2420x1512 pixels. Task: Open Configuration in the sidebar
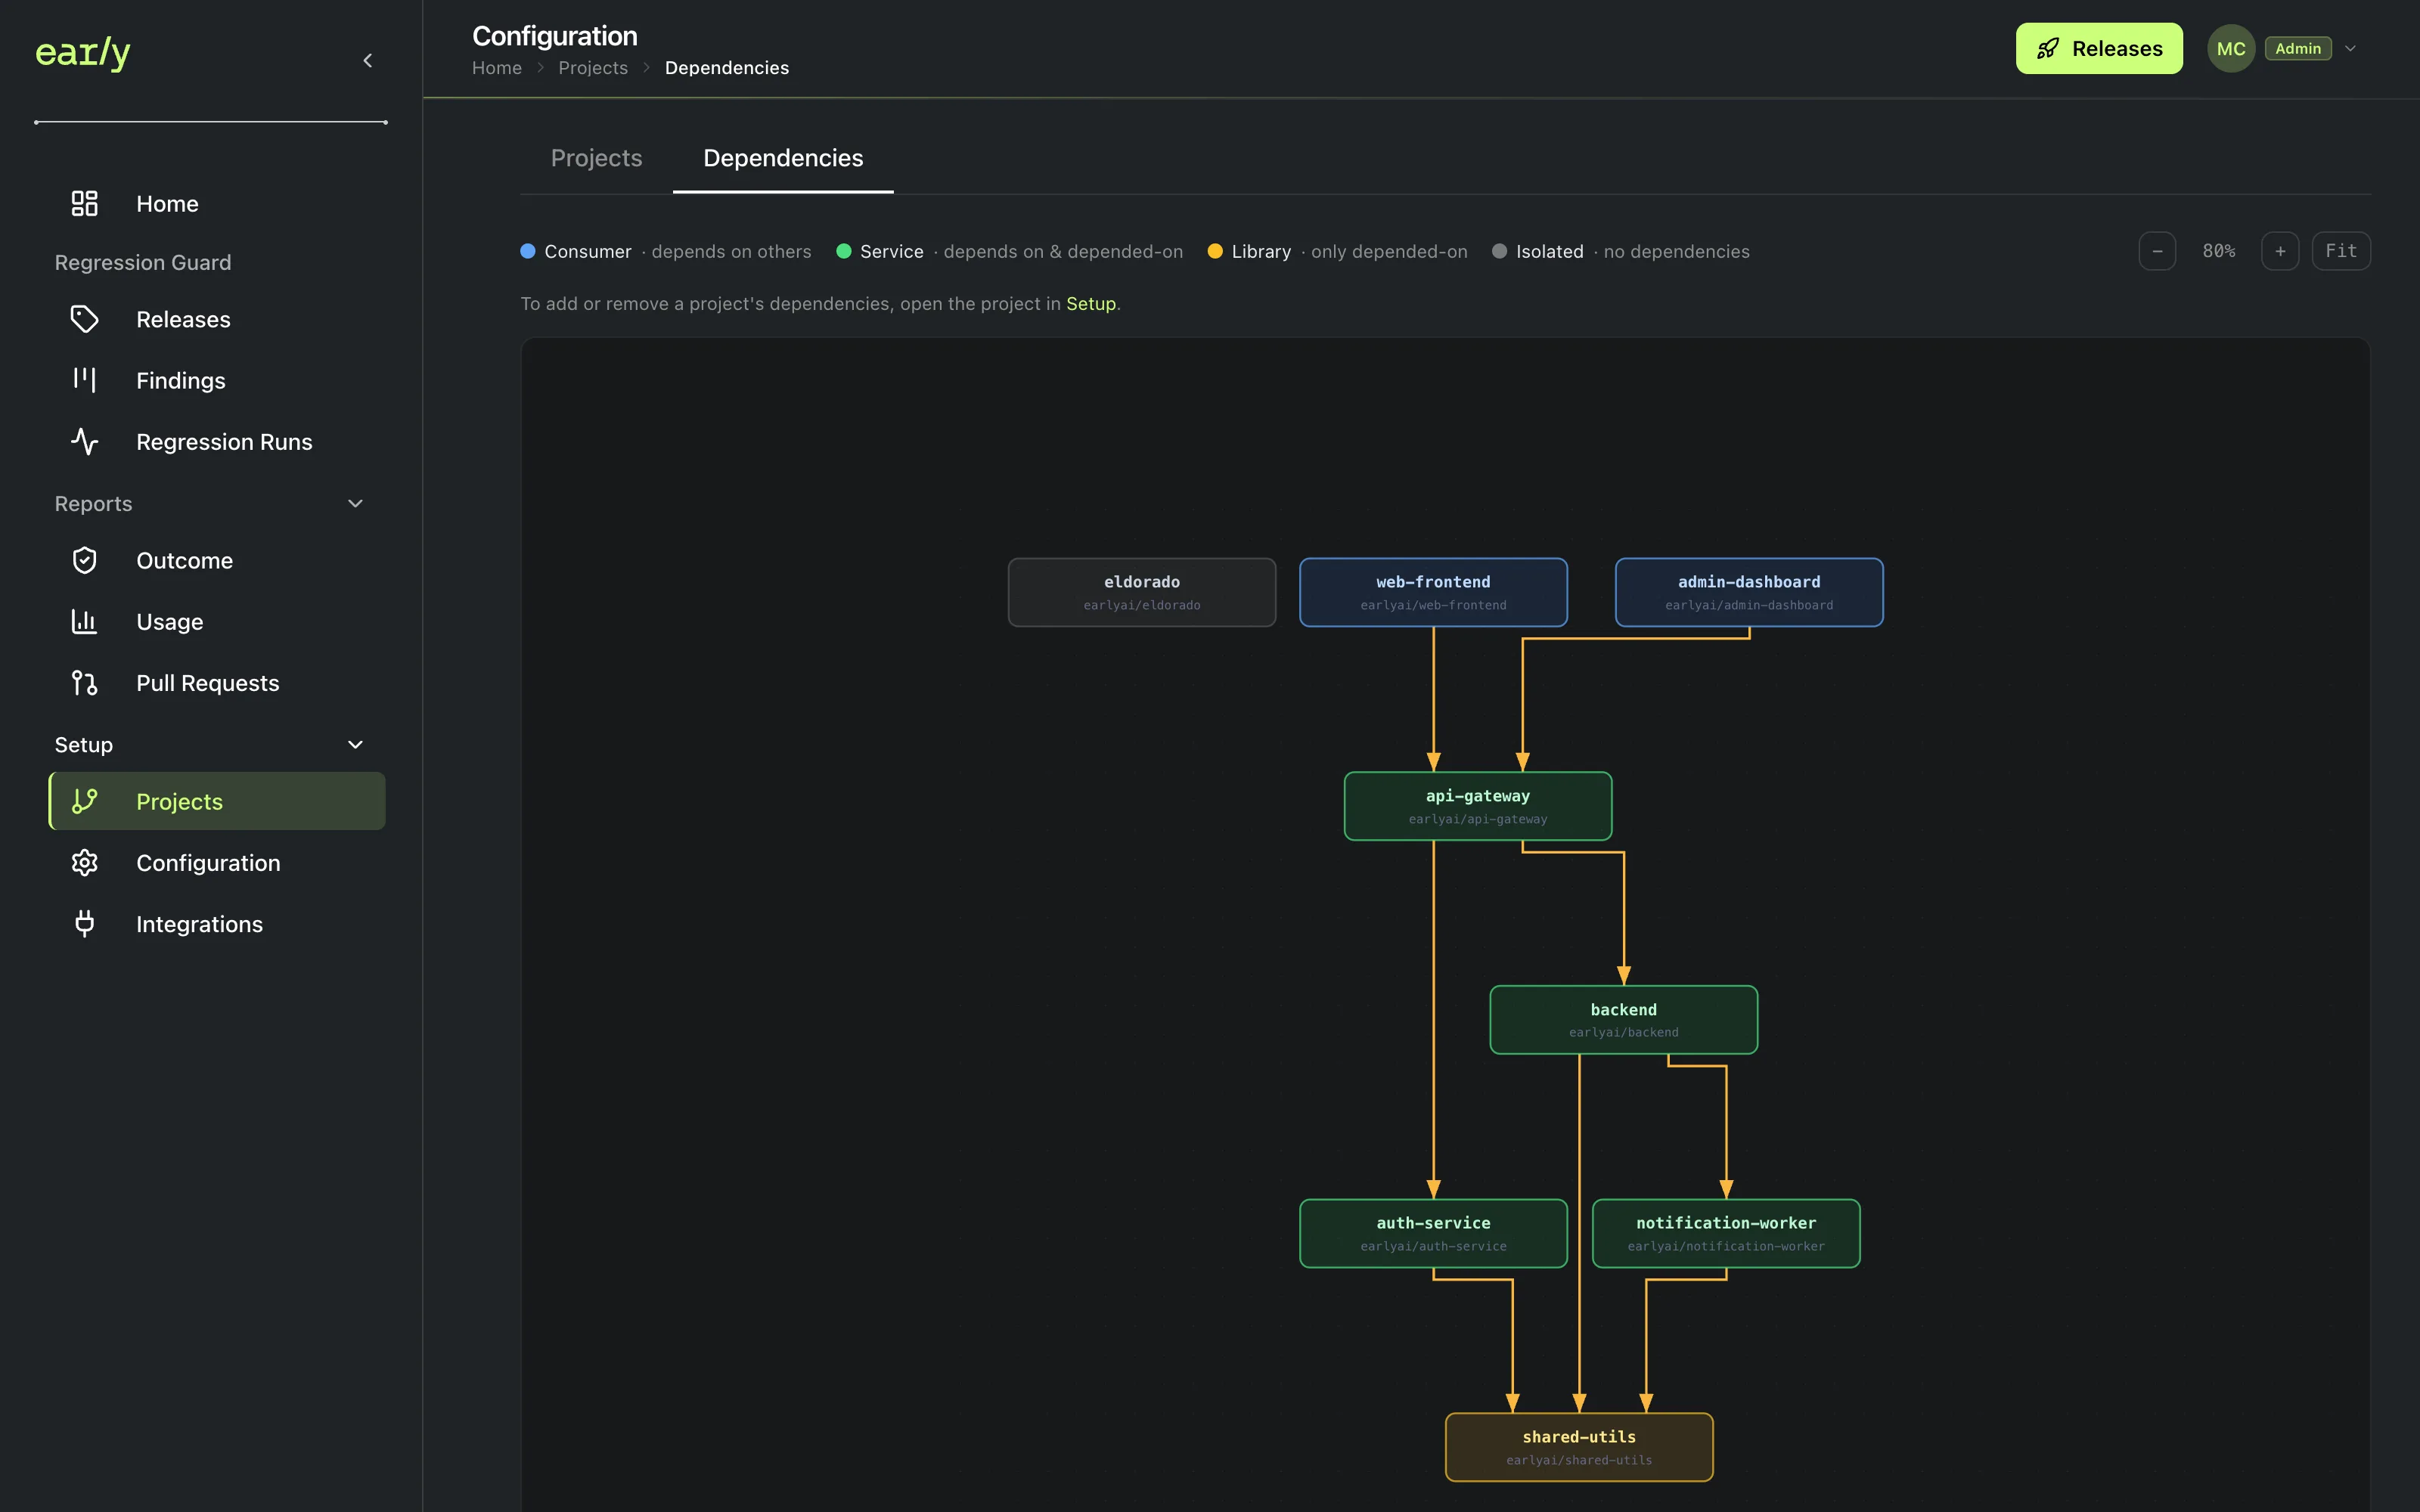point(217,863)
